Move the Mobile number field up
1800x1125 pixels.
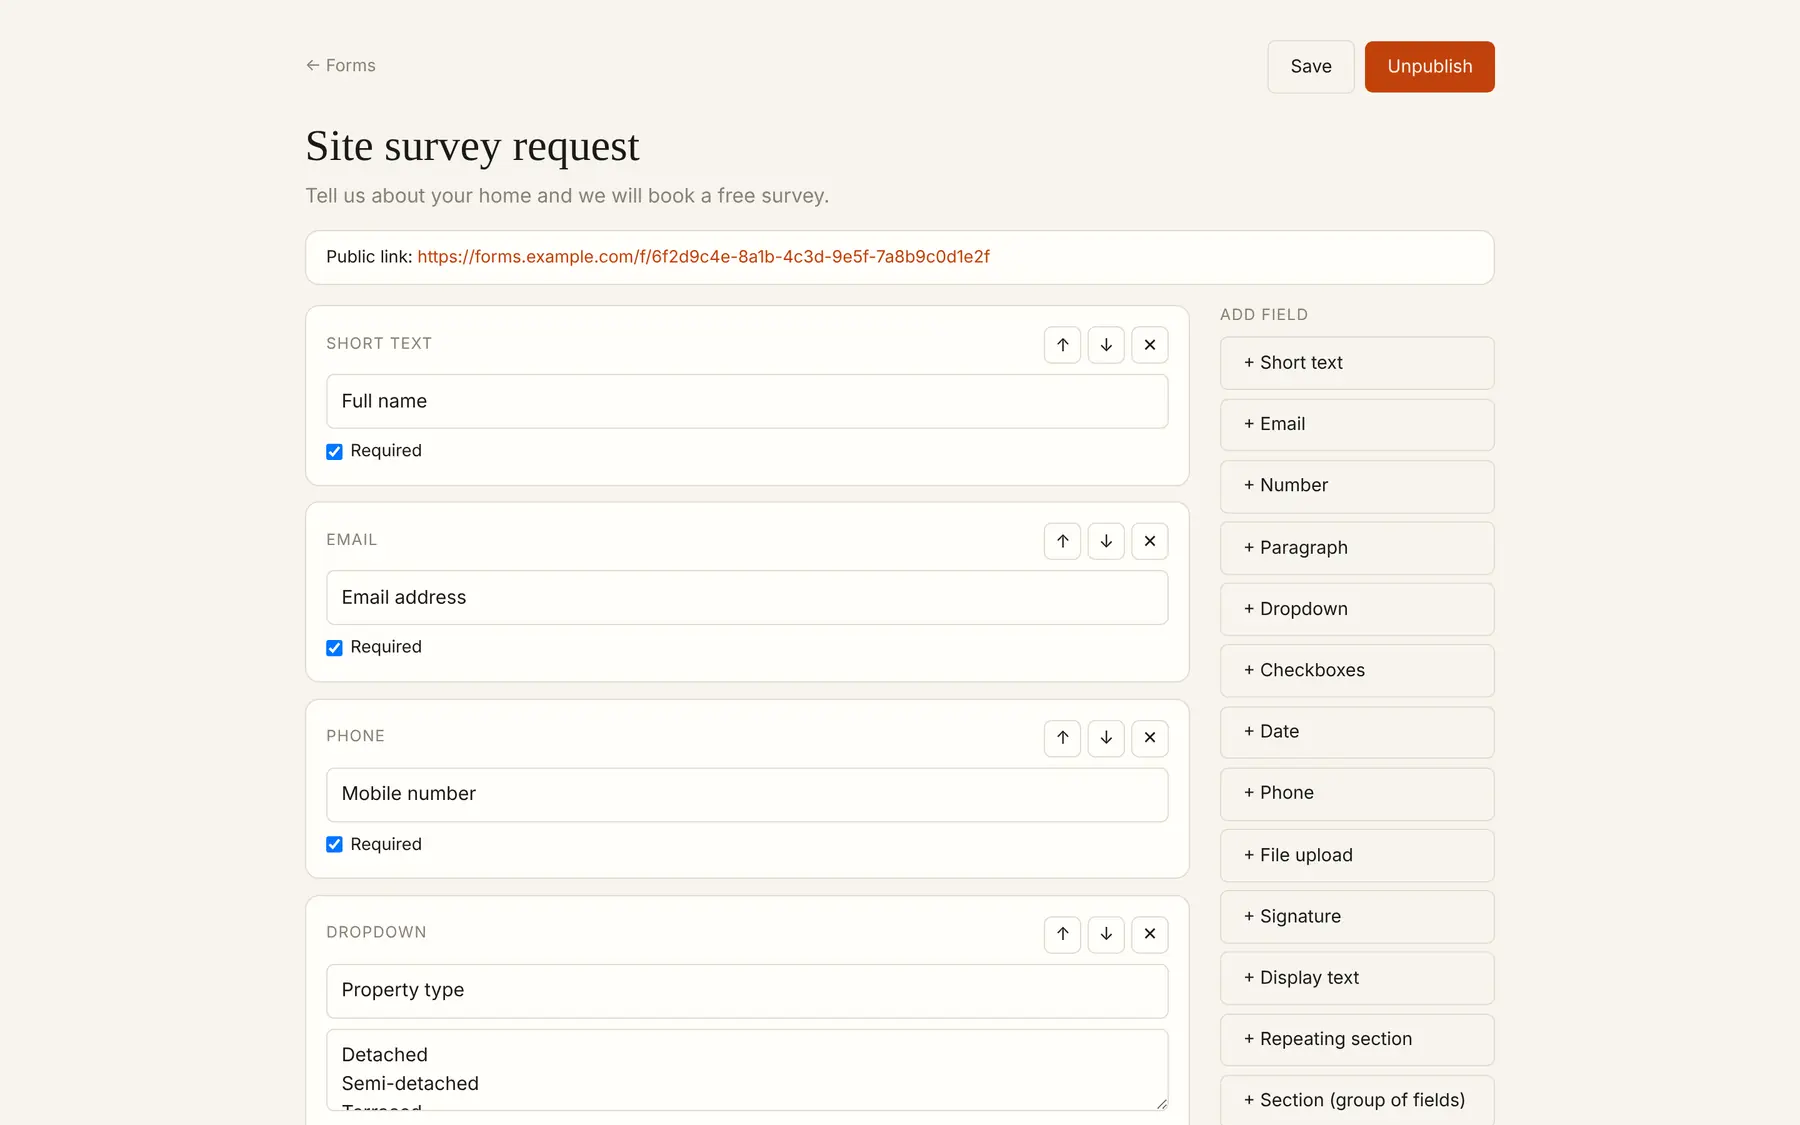point(1062,738)
